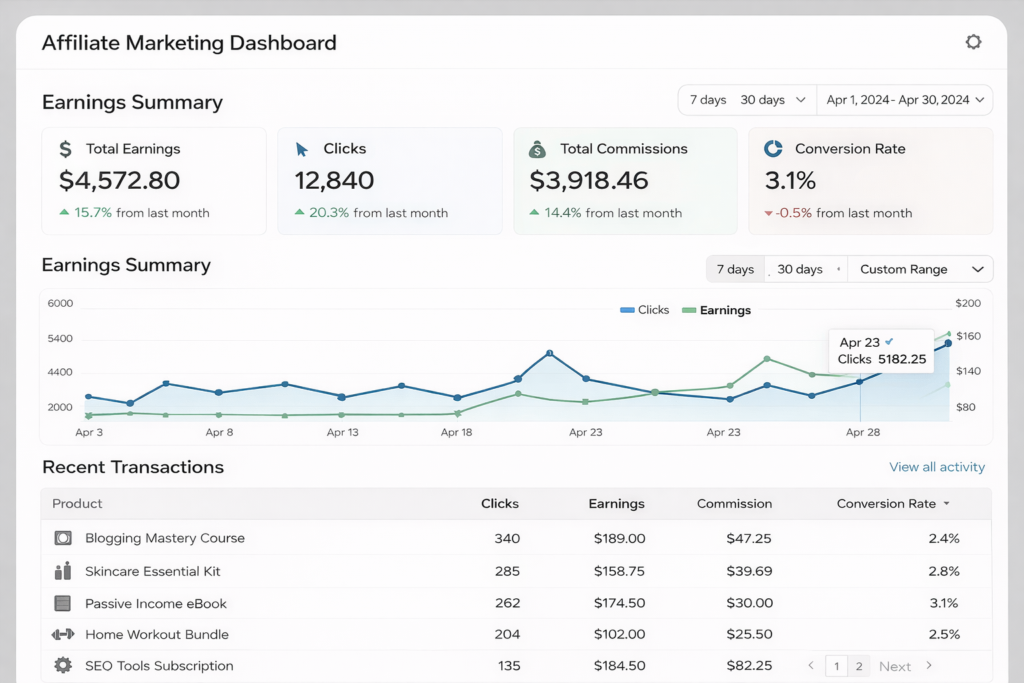Click Next to view more transactions
Image resolution: width=1024 pixels, height=683 pixels.
(895, 666)
